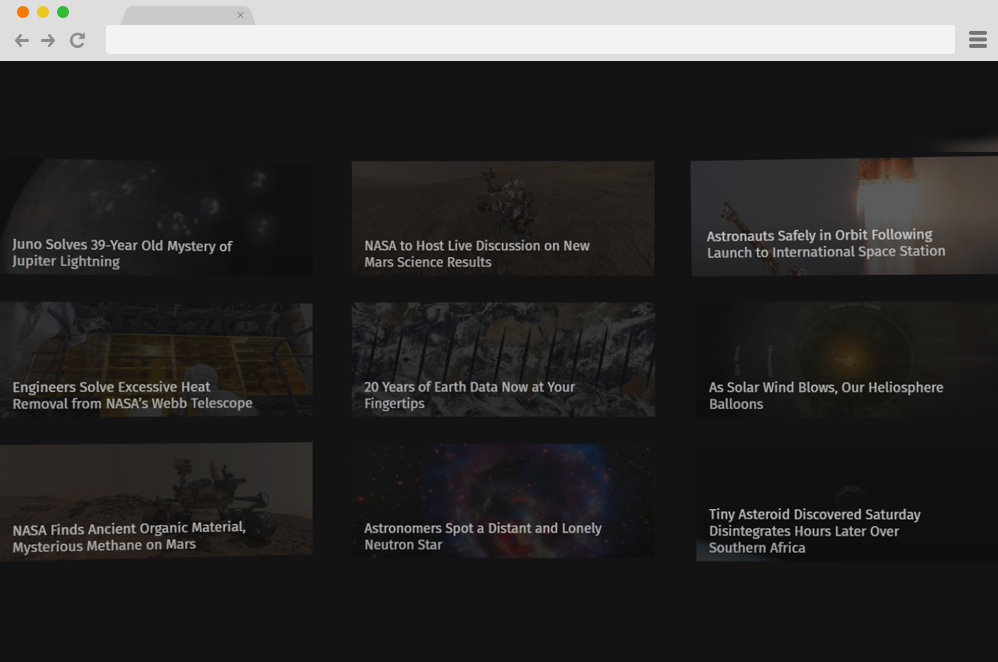Open NASA to Host Live Discussion article
Image resolution: width=998 pixels, height=662 pixels.
503,218
